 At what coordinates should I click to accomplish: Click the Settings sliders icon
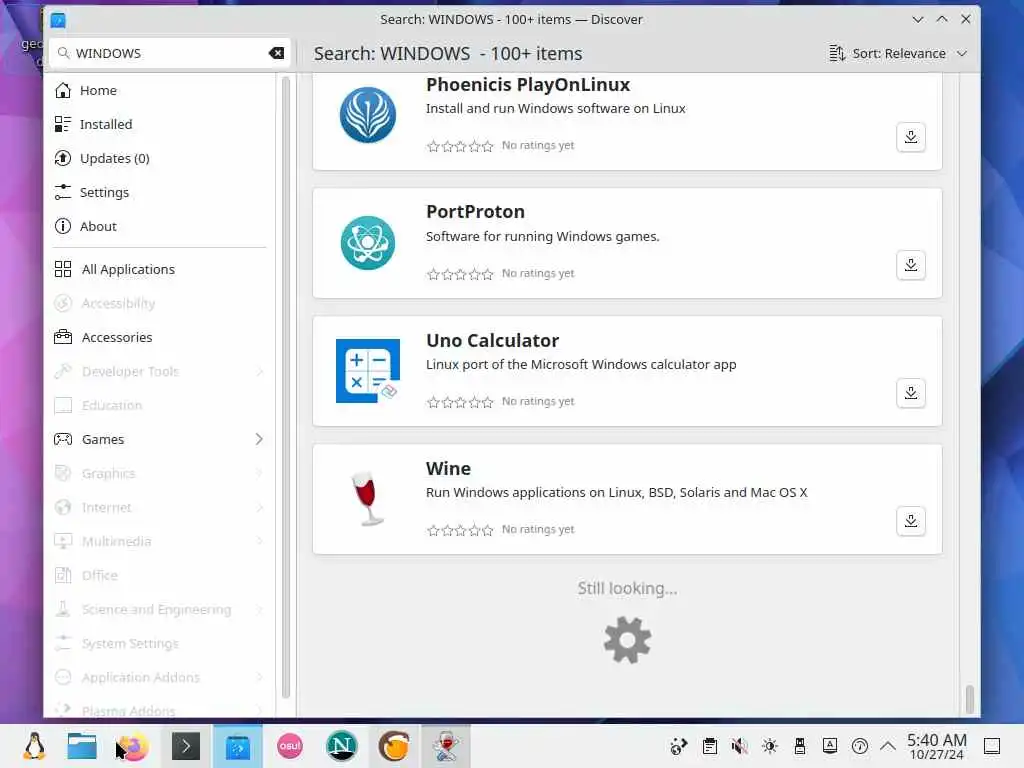coord(63,192)
